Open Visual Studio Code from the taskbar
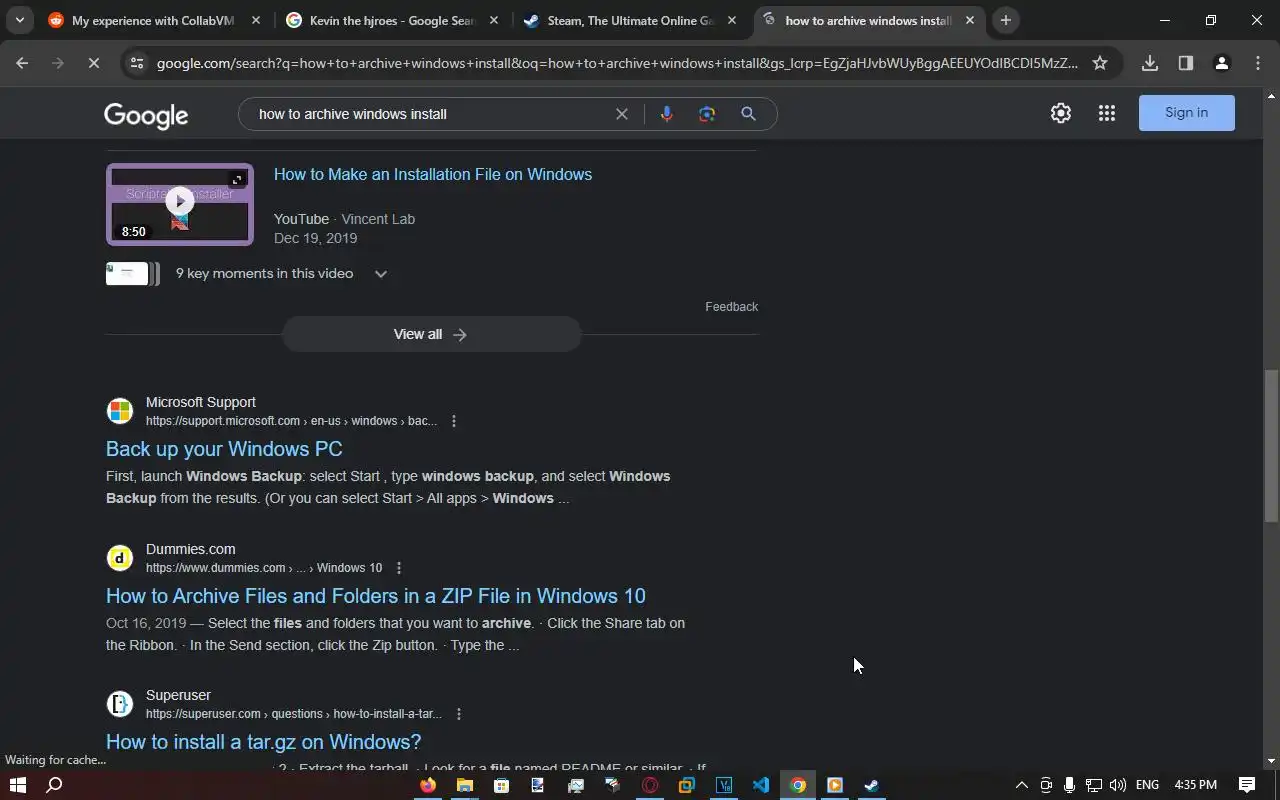This screenshot has width=1280, height=800. 761,785
